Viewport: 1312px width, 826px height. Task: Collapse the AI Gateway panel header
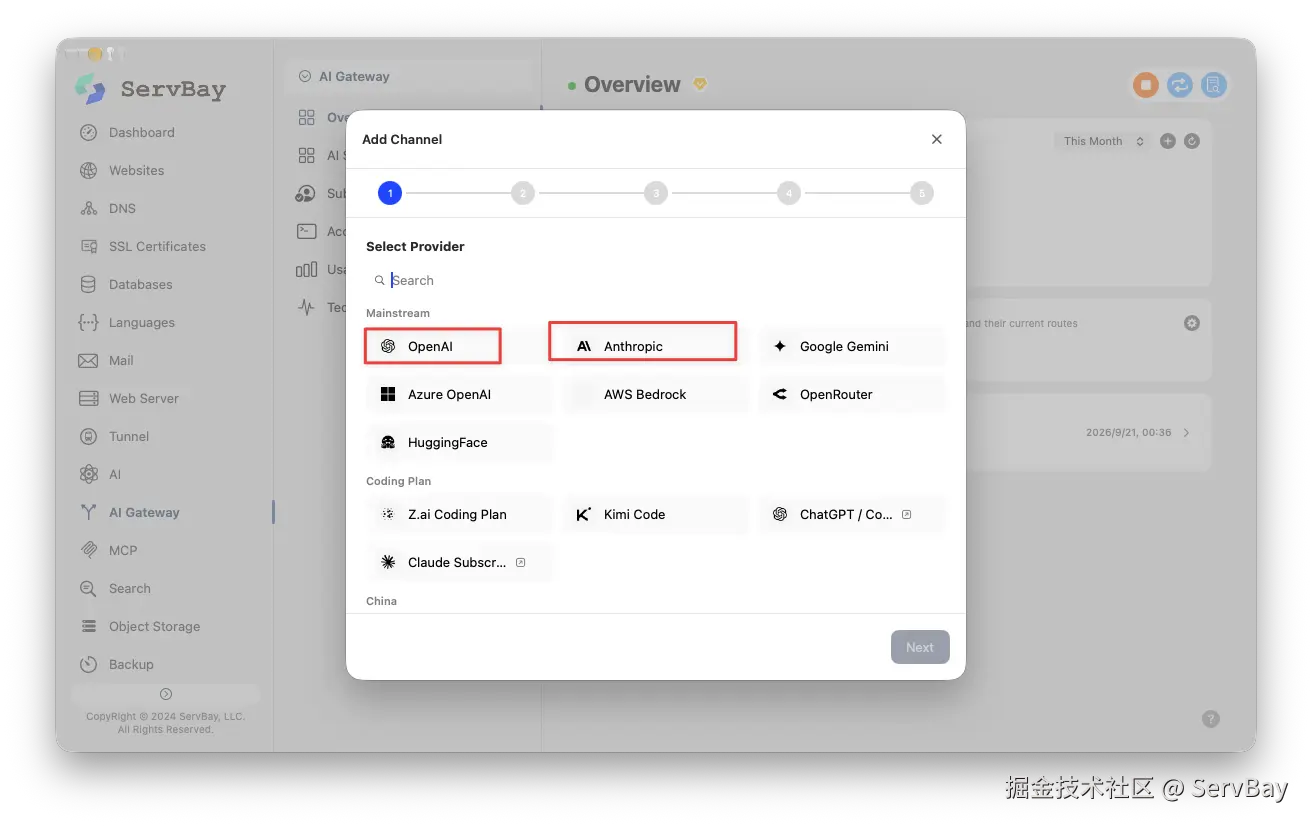(409, 76)
